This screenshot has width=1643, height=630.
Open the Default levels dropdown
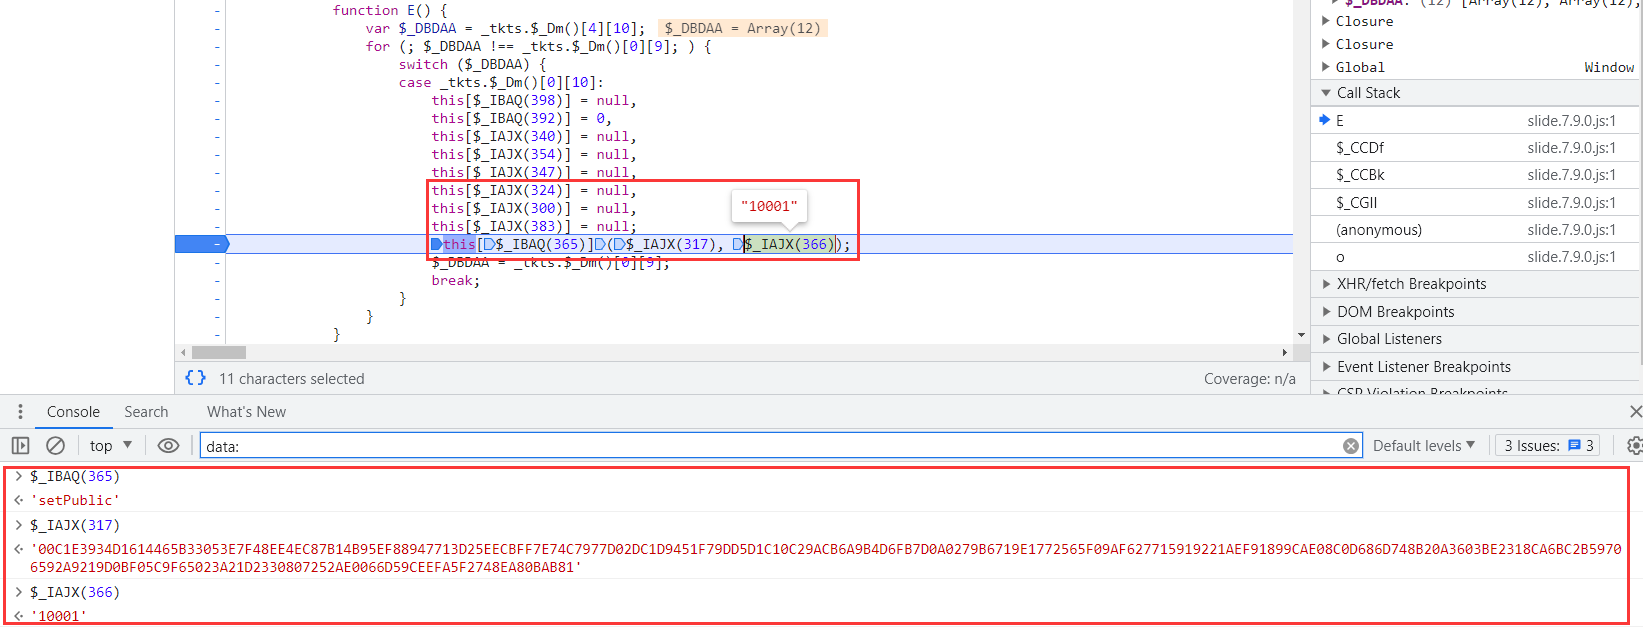[x=1423, y=446]
